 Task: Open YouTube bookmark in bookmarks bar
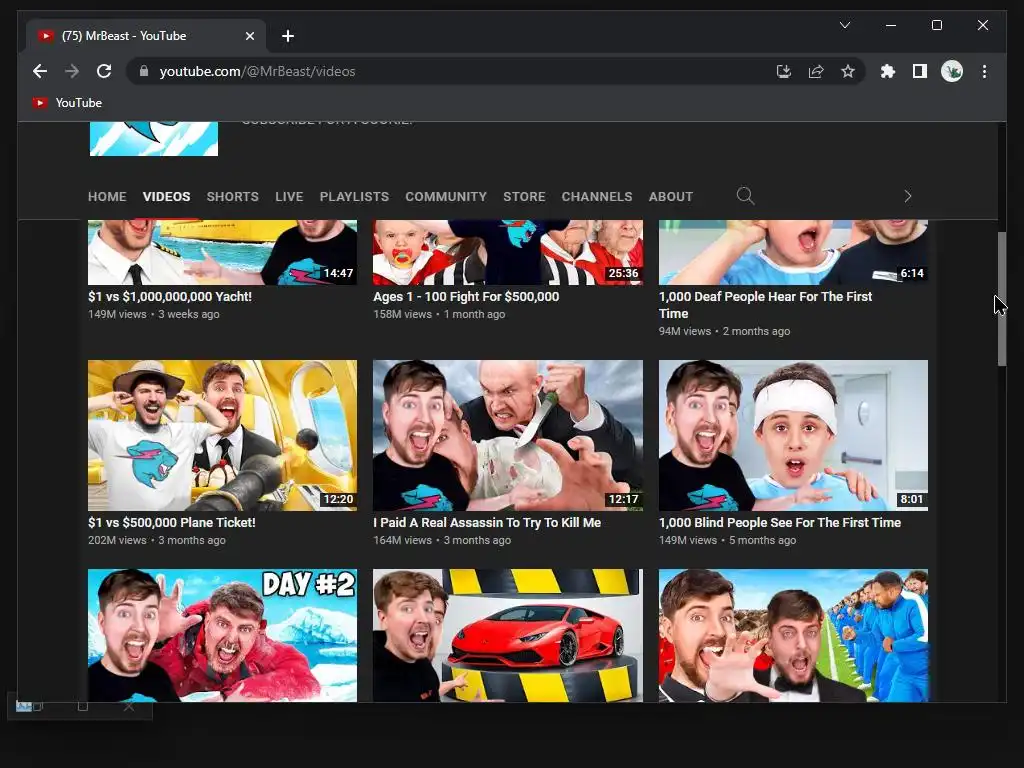[x=67, y=103]
